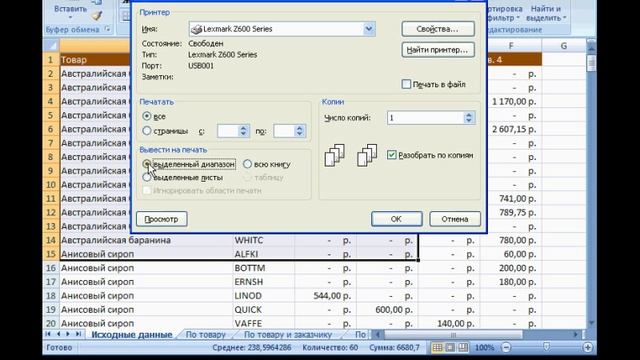
Task: Choose 'выделенные листы' radio option
Action: (x=146, y=178)
